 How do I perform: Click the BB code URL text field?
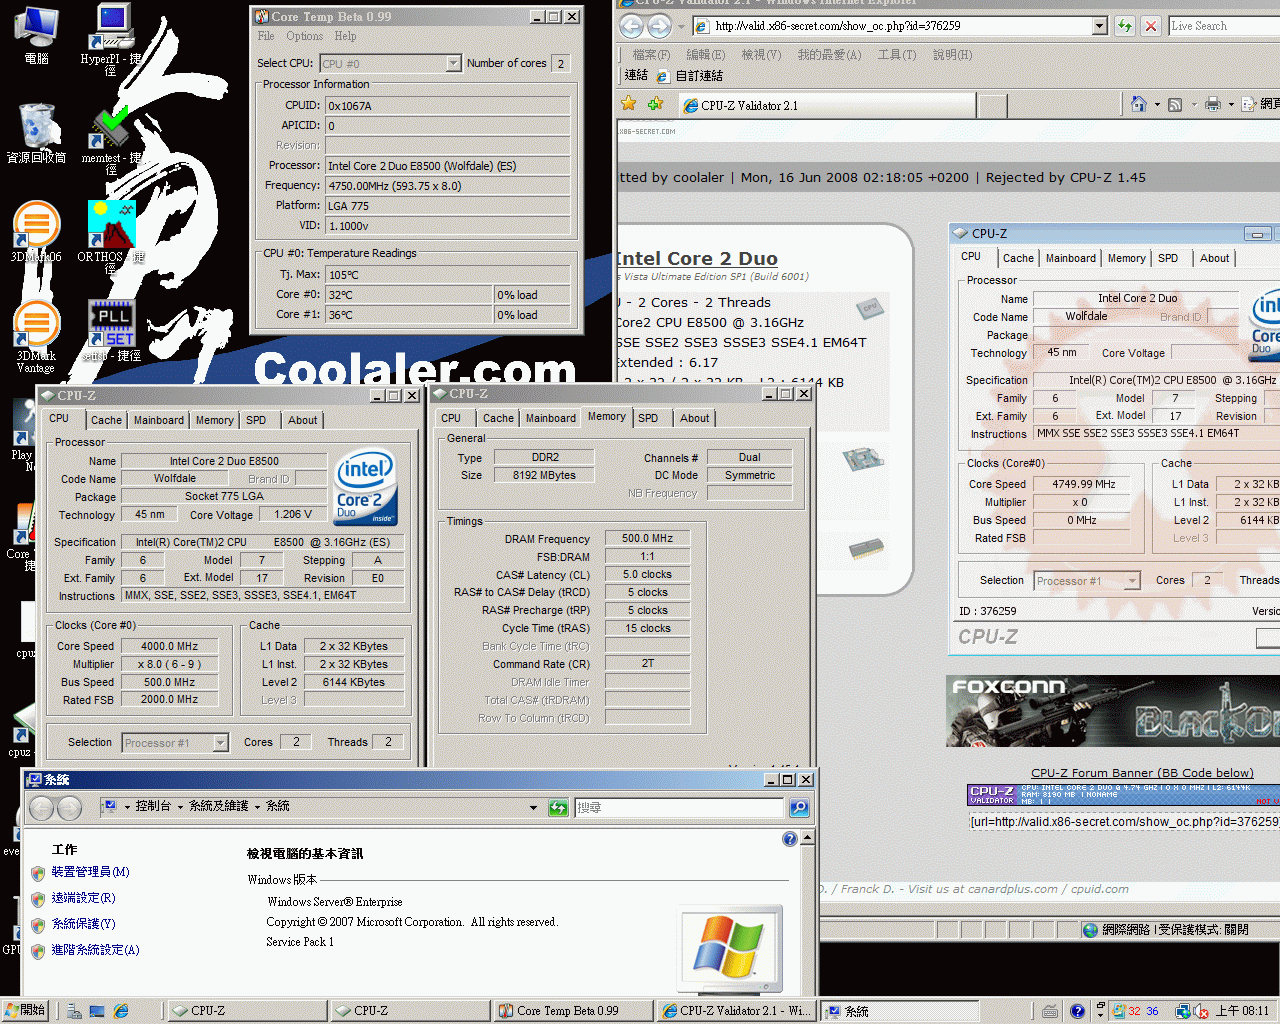(x=1124, y=821)
